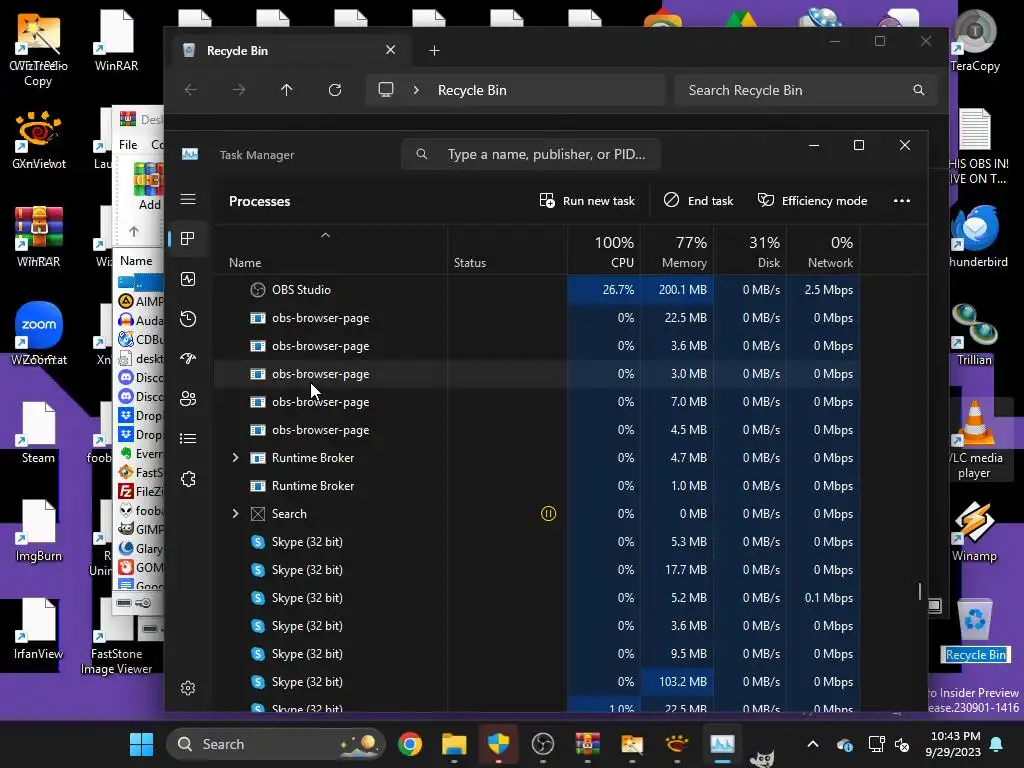
Task: Open Task Manager settings gear
Action: [x=188, y=688]
